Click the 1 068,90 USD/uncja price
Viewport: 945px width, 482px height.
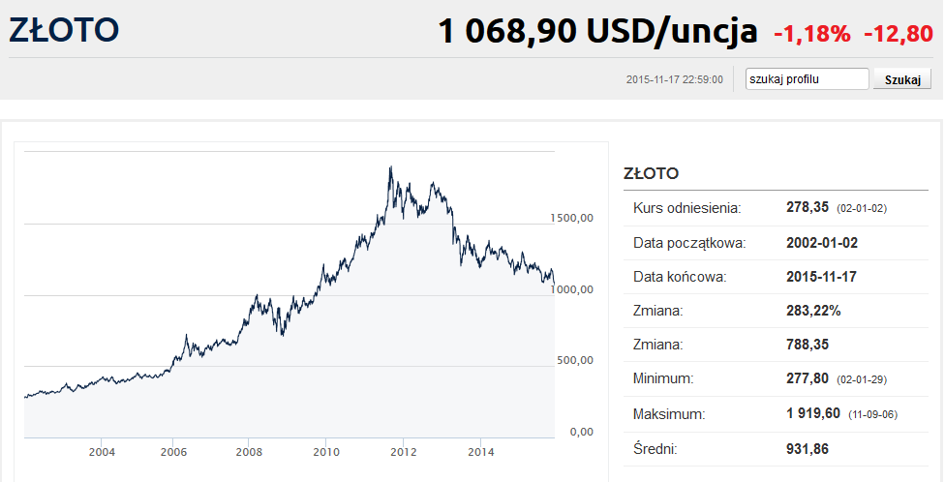(x=597, y=31)
